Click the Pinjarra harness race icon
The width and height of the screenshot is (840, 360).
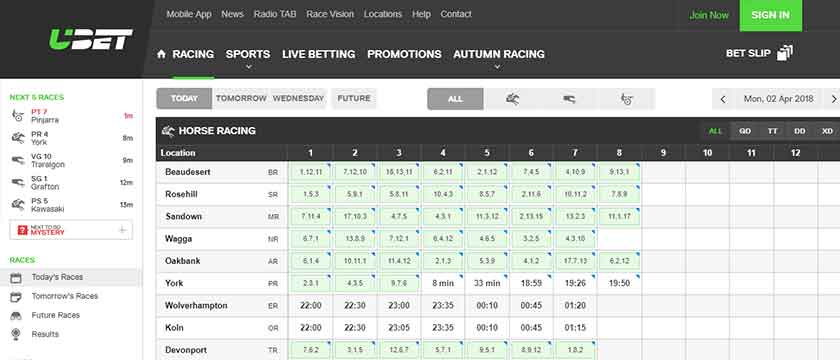click(18, 116)
